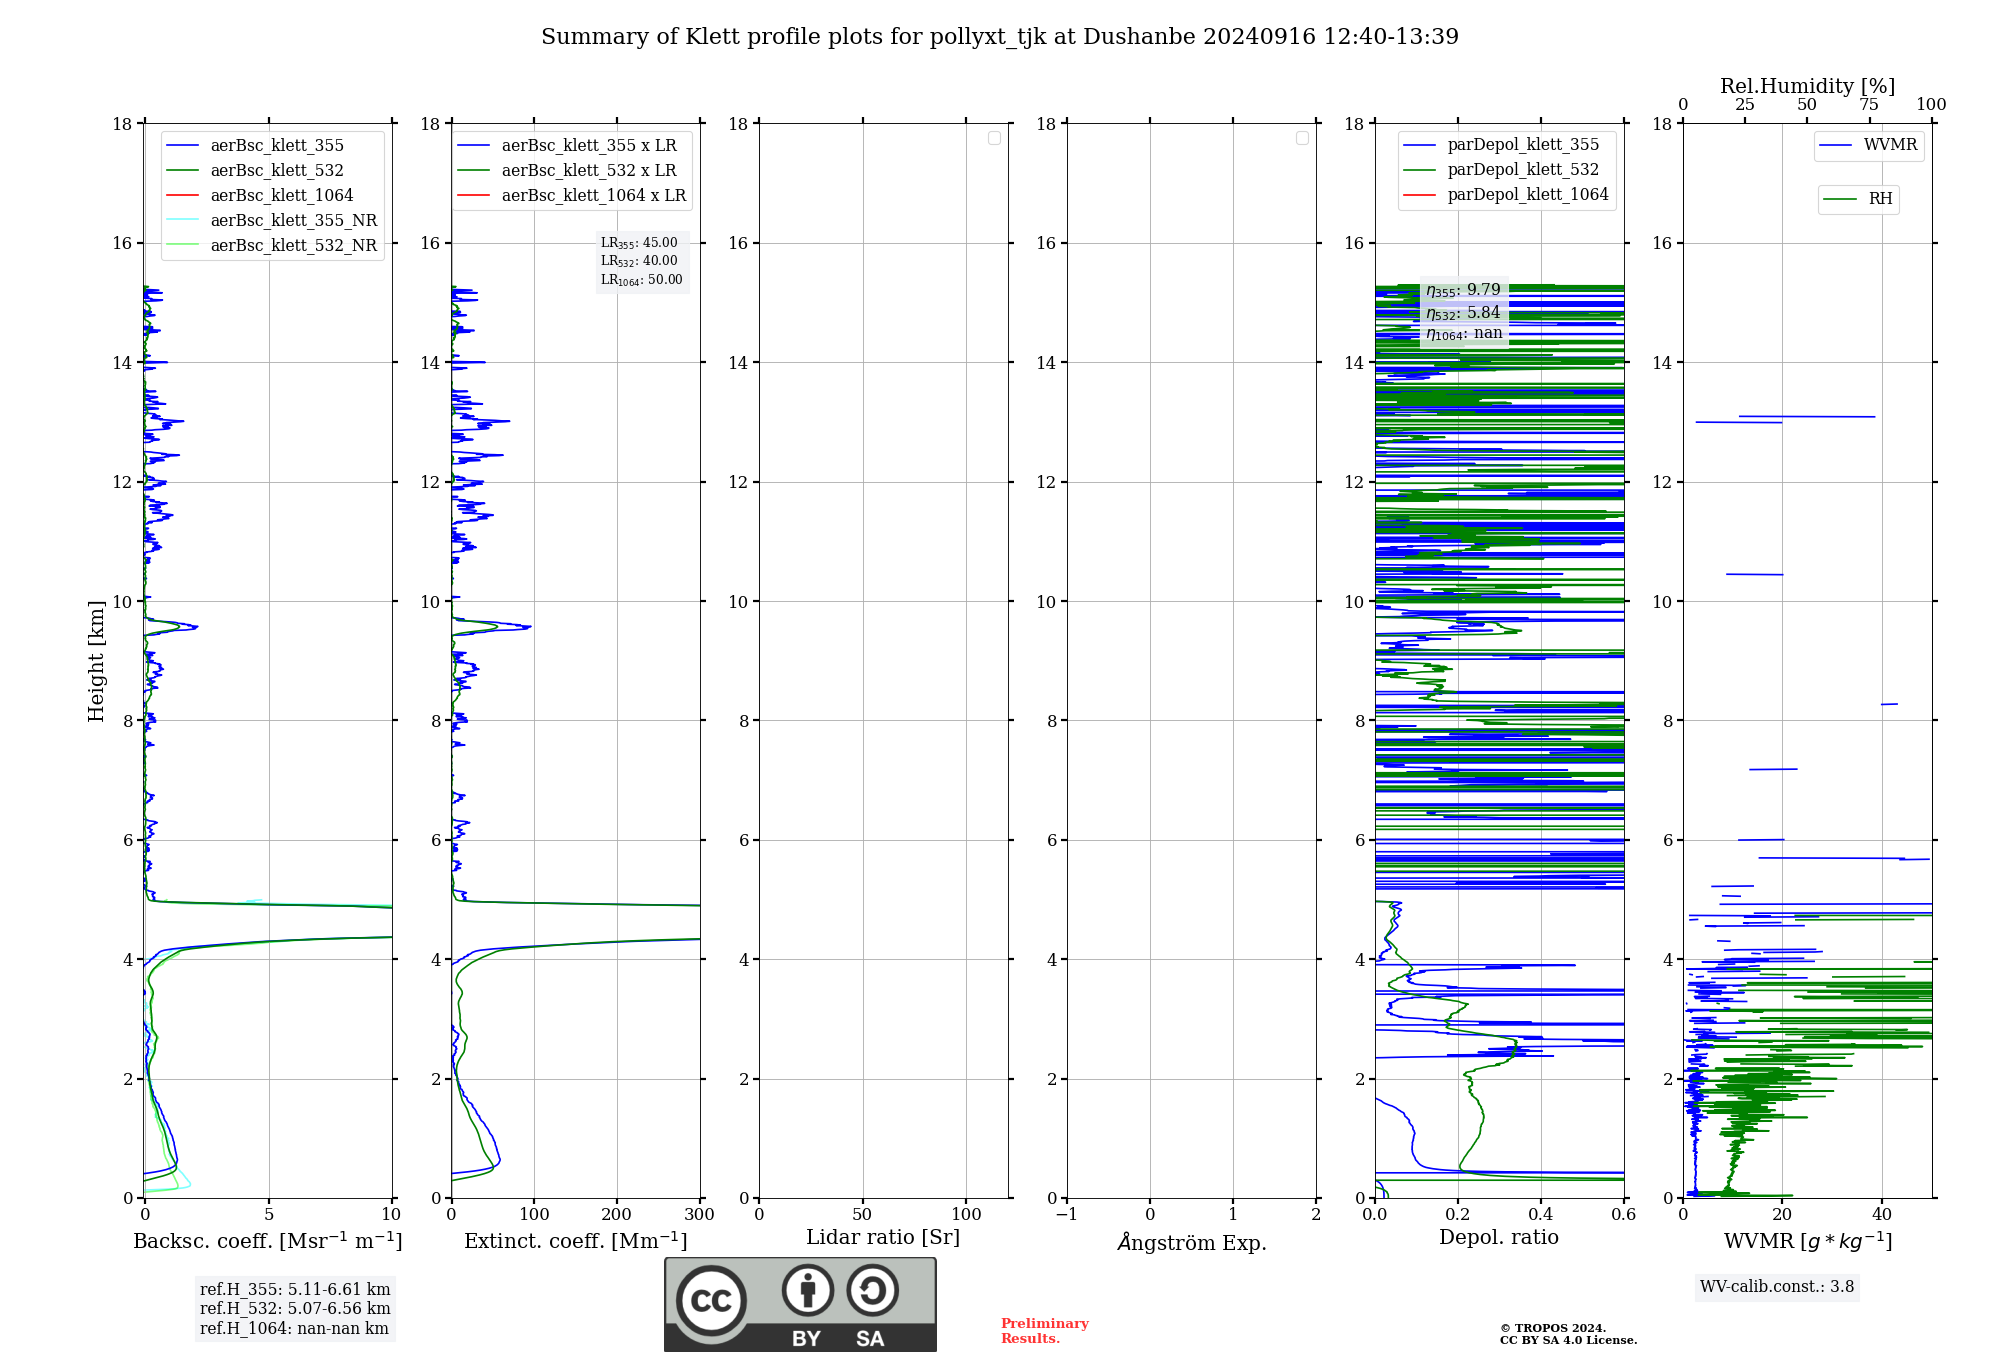Click the plot title Summary of Klett profile plots
The height and width of the screenshot is (1360, 2000).
pos(1000,37)
